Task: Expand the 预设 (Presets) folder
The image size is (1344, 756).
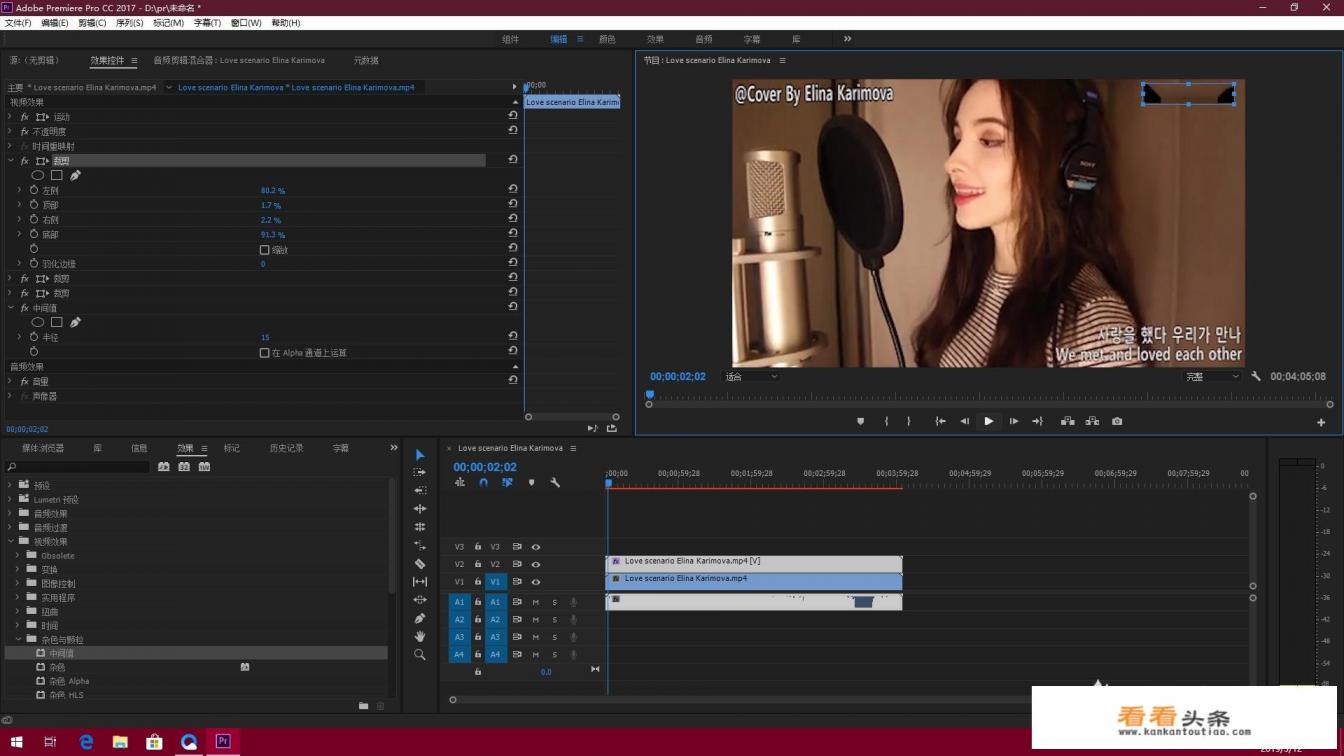Action: (10, 485)
